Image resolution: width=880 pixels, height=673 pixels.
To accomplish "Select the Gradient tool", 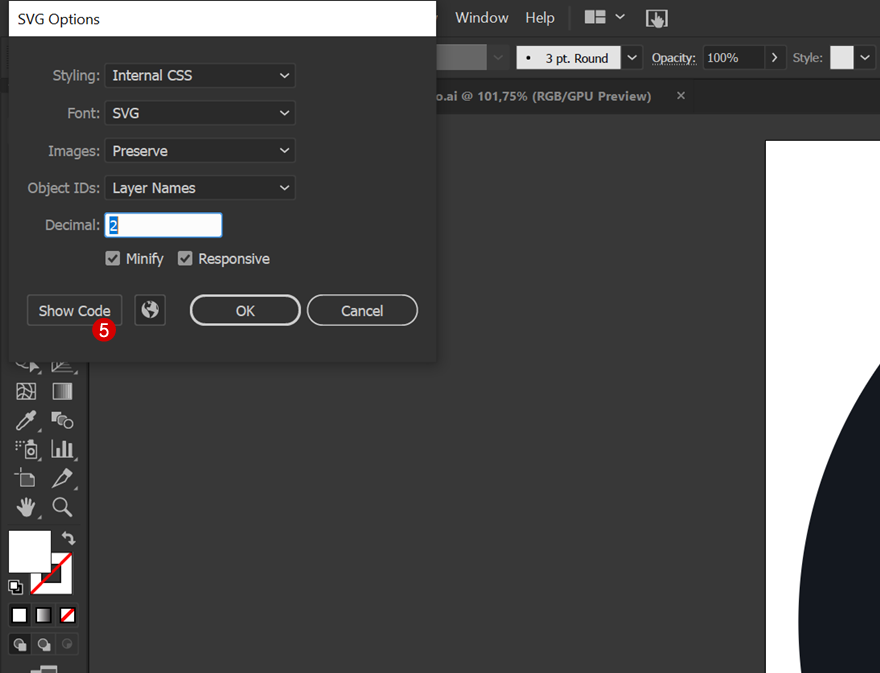I will [x=62, y=391].
